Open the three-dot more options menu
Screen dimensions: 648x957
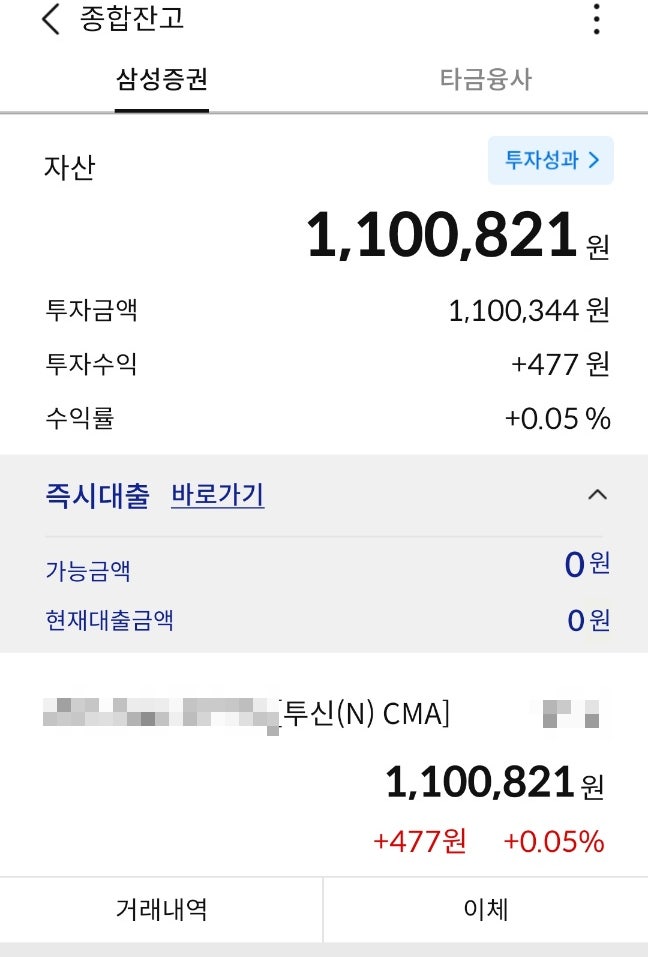(x=597, y=19)
